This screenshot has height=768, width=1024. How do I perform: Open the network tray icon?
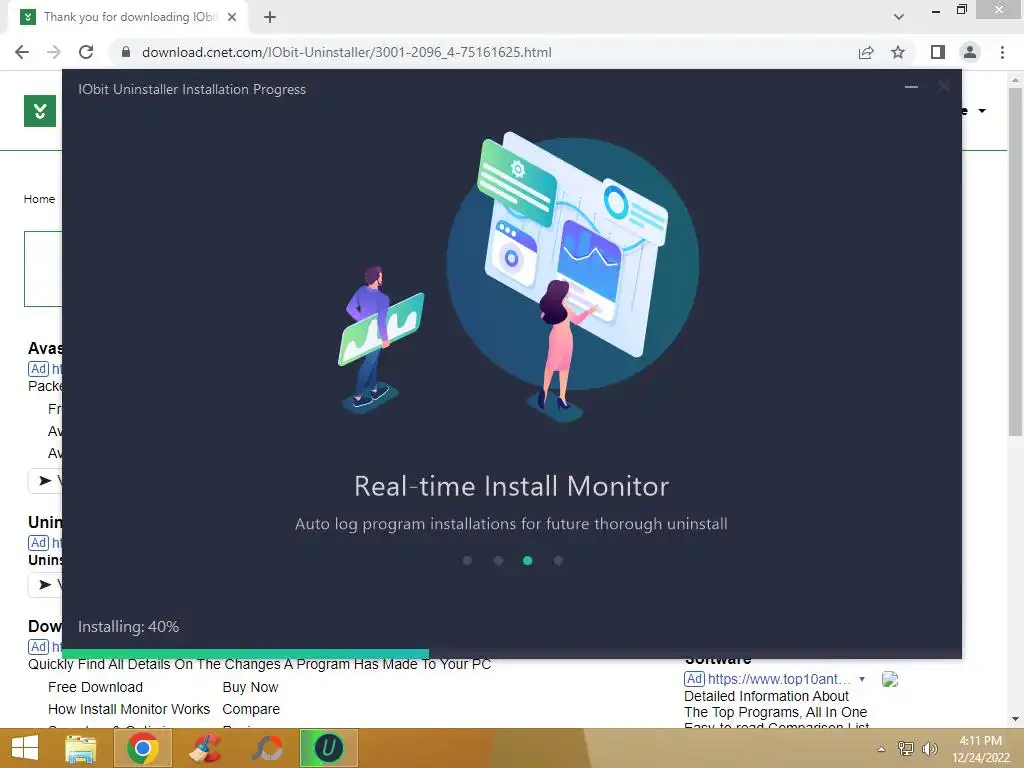[x=906, y=749]
